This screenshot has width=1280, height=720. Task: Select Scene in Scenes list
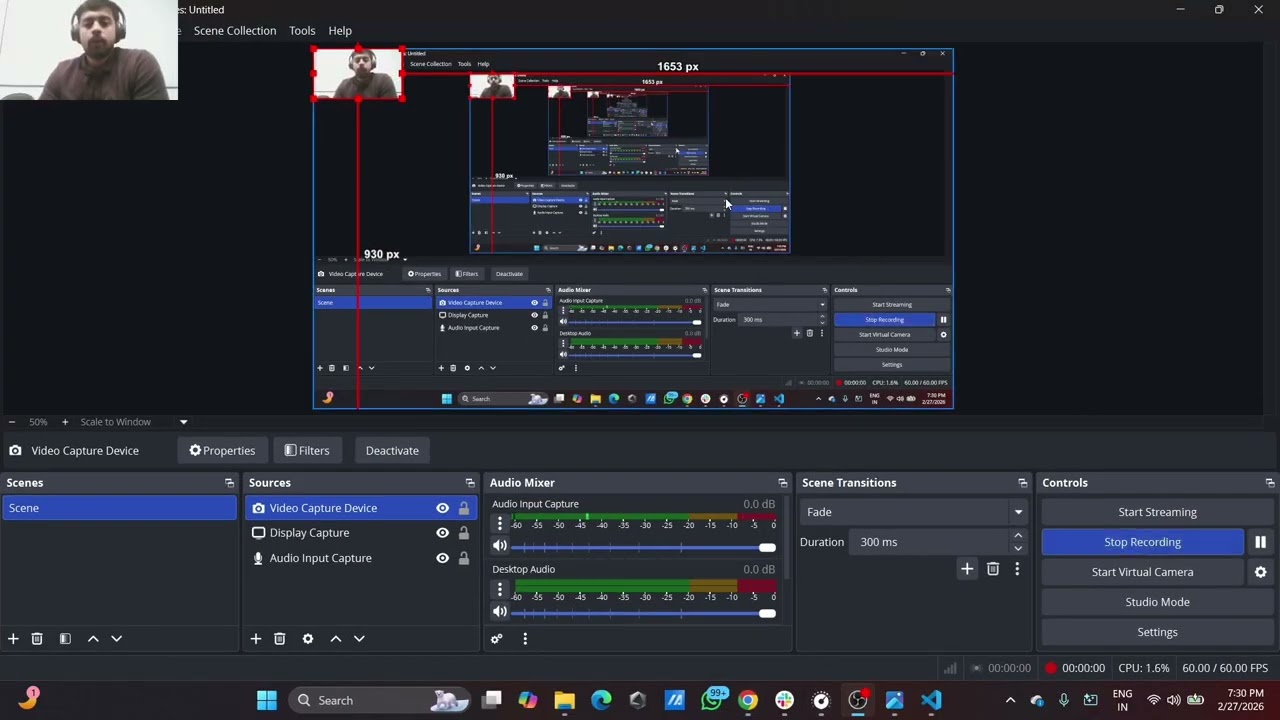pyautogui.click(x=119, y=508)
